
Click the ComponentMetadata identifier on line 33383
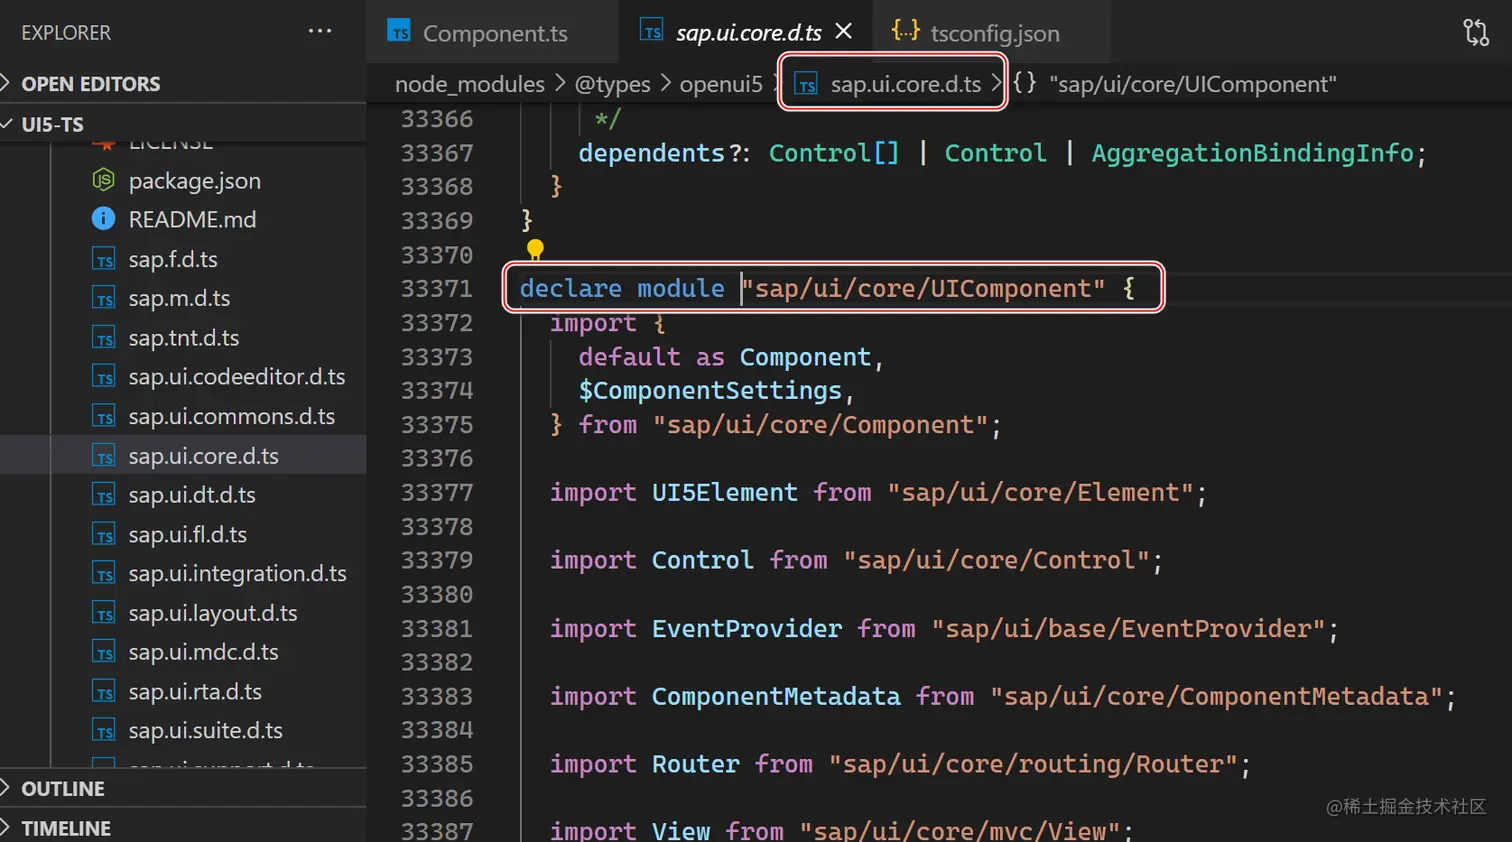tap(776, 697)
